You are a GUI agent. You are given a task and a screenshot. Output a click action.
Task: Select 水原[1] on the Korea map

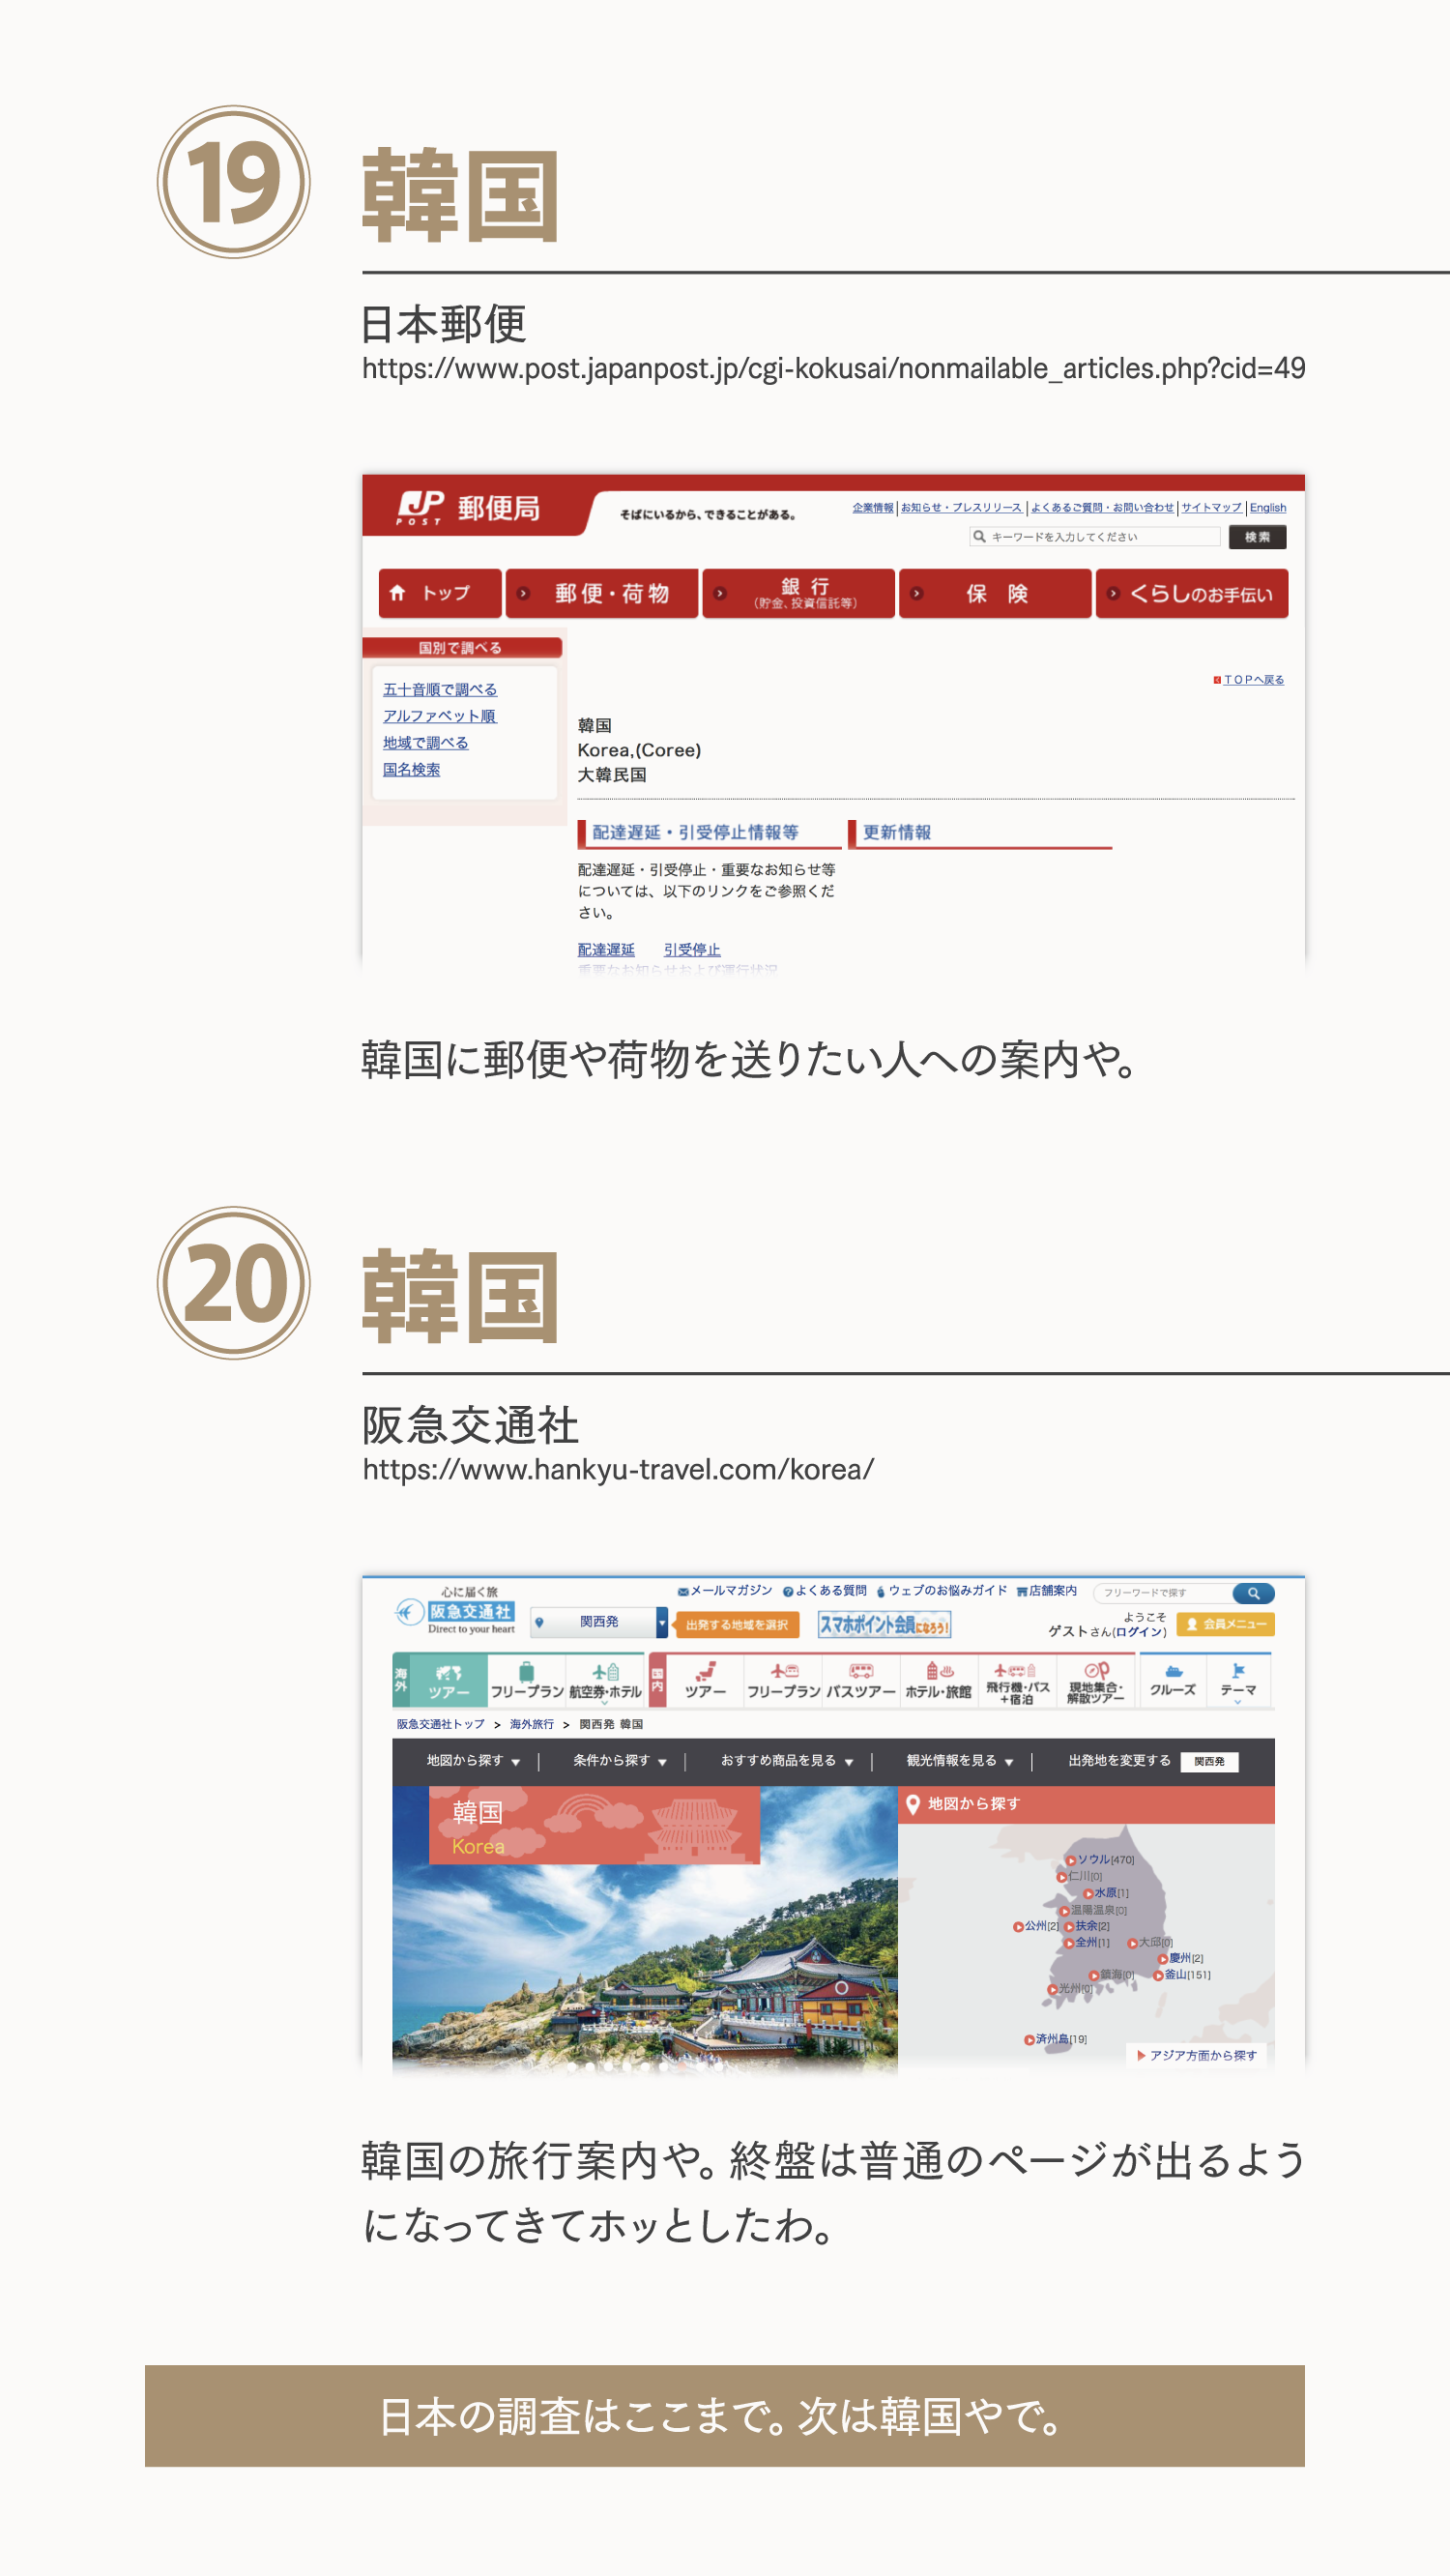(1106, 1893)
